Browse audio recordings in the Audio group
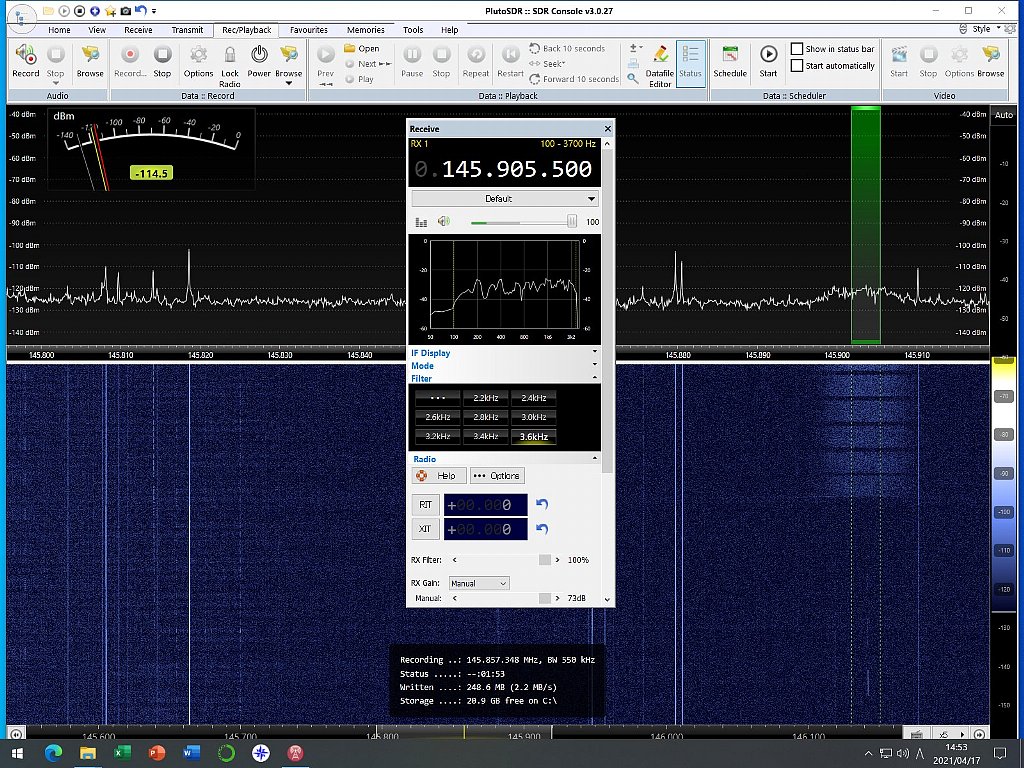Image resolution: width=1024 pixels, height=768 pixels. 89,61
